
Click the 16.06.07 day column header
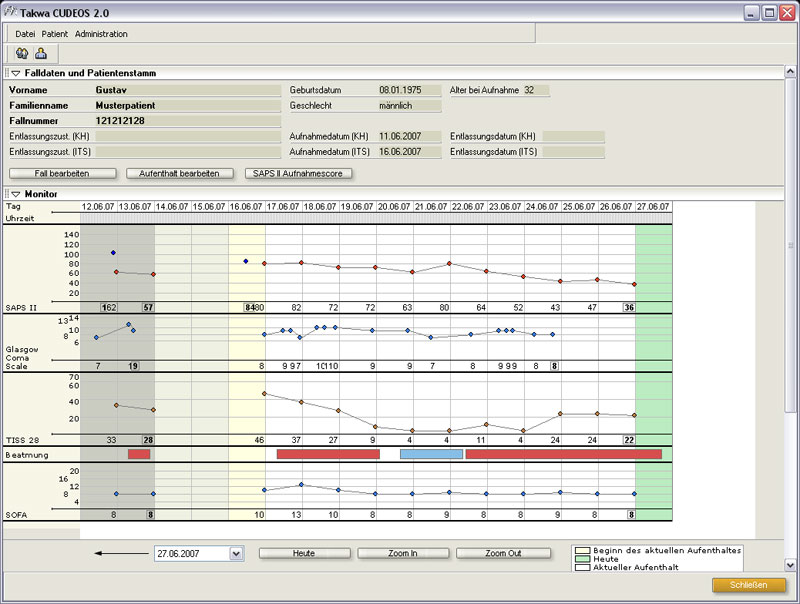click(x=246, y=207)
